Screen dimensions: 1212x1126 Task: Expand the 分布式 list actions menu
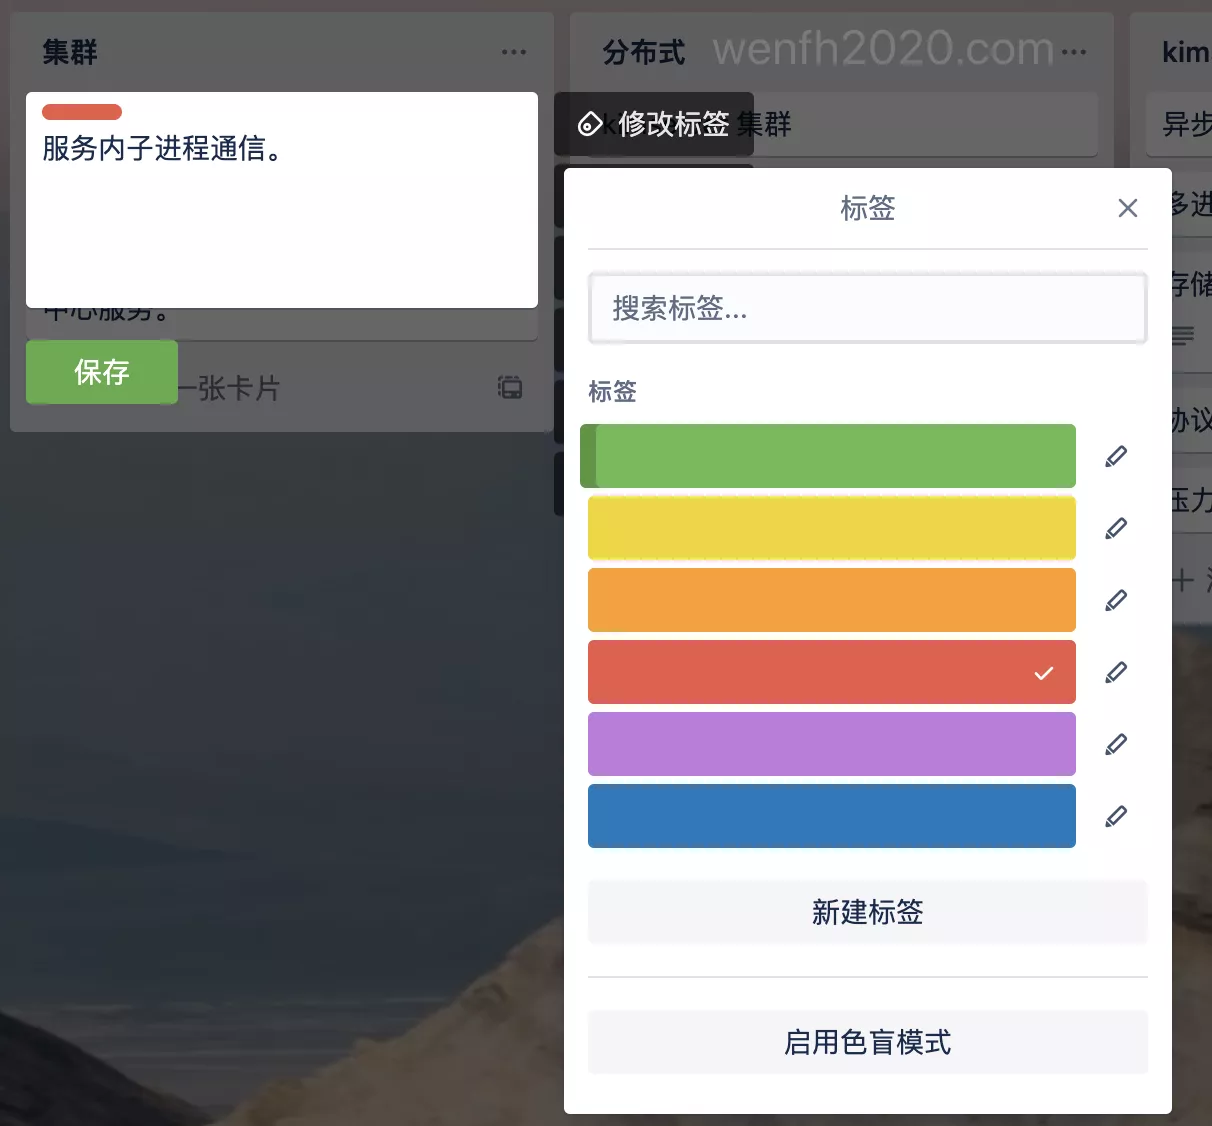pos(1074,52)
